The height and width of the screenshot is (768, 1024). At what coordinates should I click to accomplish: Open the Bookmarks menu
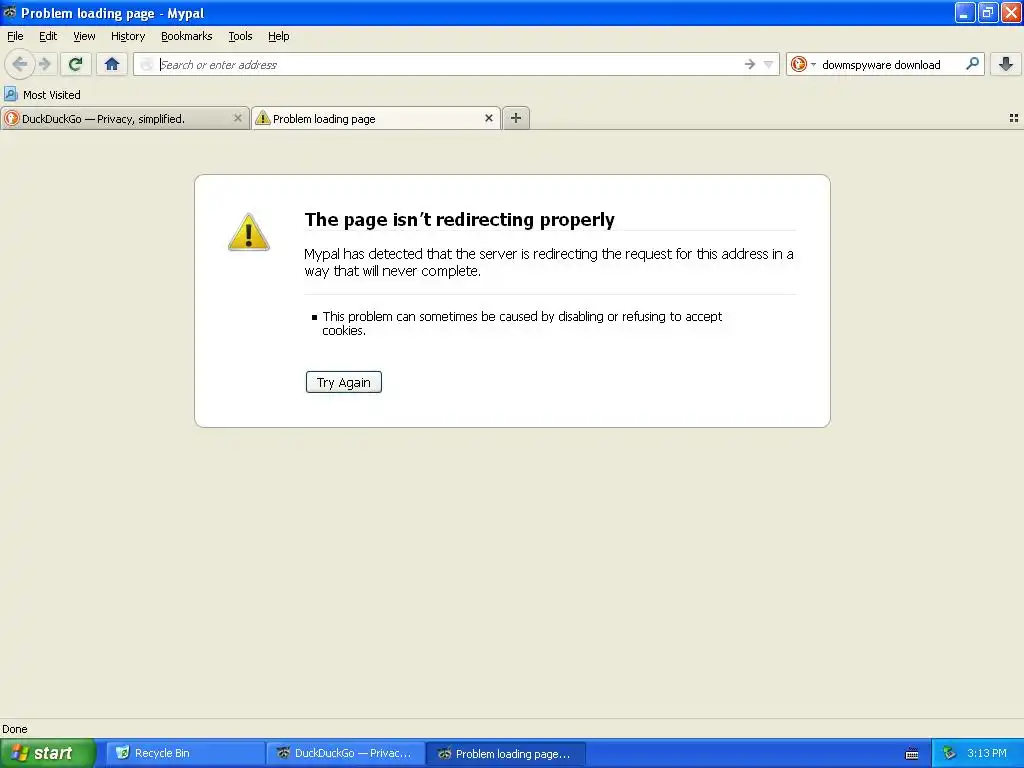pyautogui.click(x=187, y=36)
